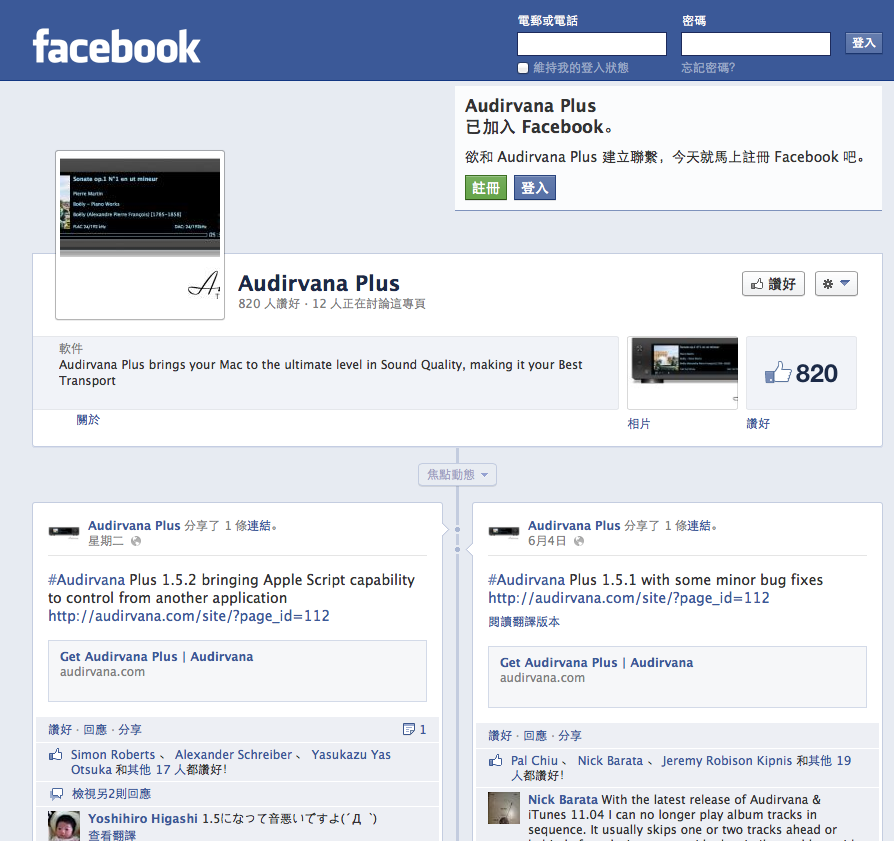
Task: Open the 忘記密碼? link
Action: [708, 68]
